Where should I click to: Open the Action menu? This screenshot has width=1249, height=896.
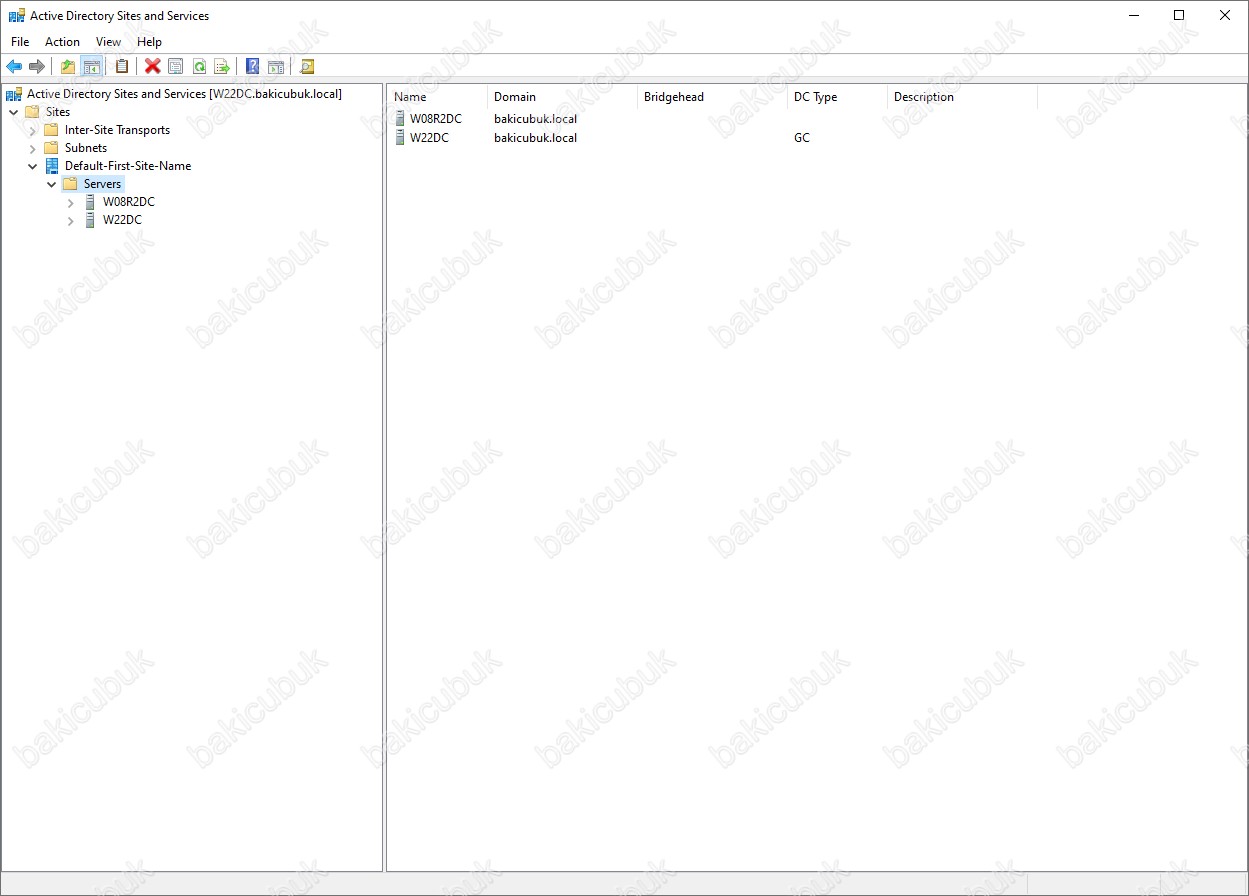click(x=62, y=42)
